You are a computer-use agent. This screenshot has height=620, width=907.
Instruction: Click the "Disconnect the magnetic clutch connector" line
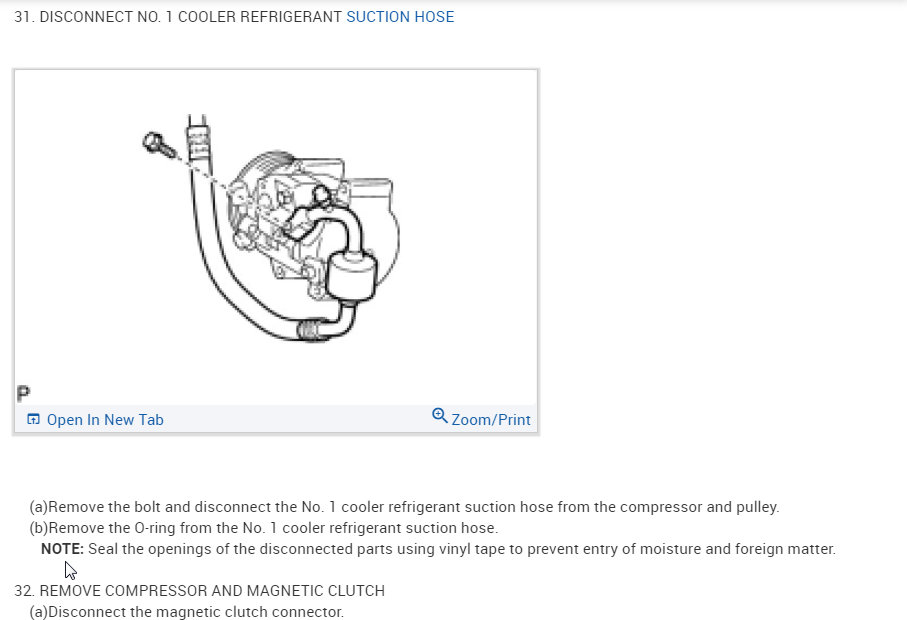coord(186,612)
